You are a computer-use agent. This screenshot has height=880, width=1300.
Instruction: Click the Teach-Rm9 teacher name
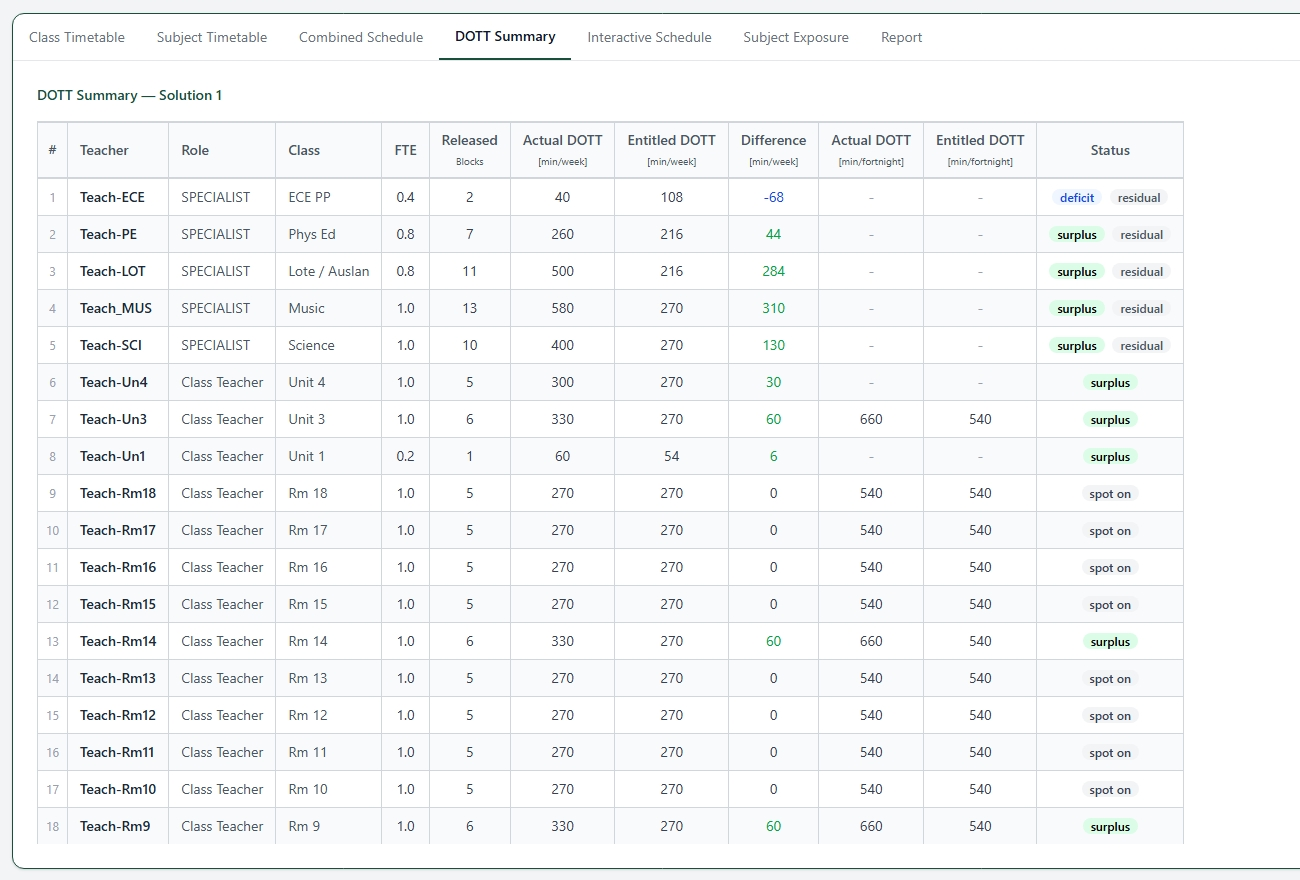[115, 826]
